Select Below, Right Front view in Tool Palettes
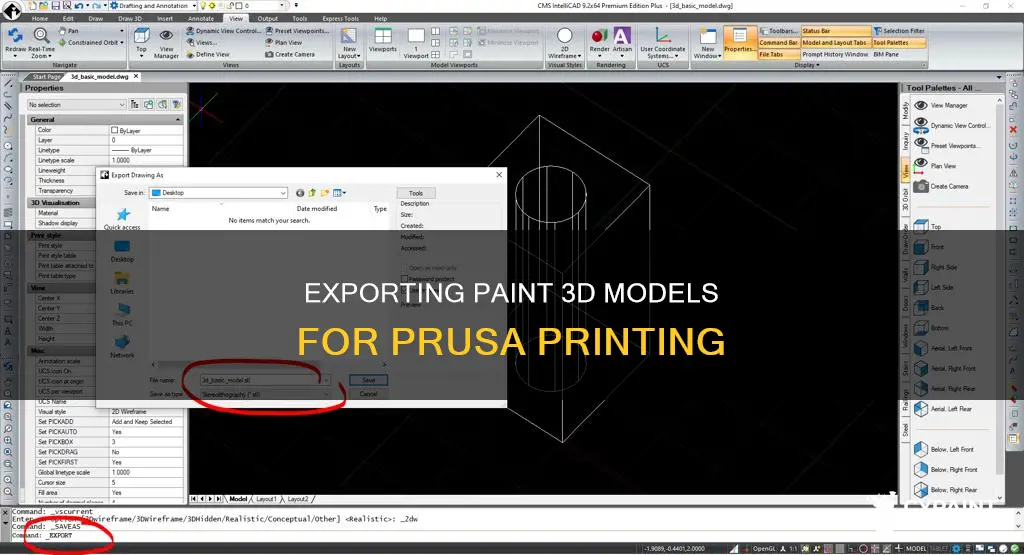 click(x=946, y=469)
